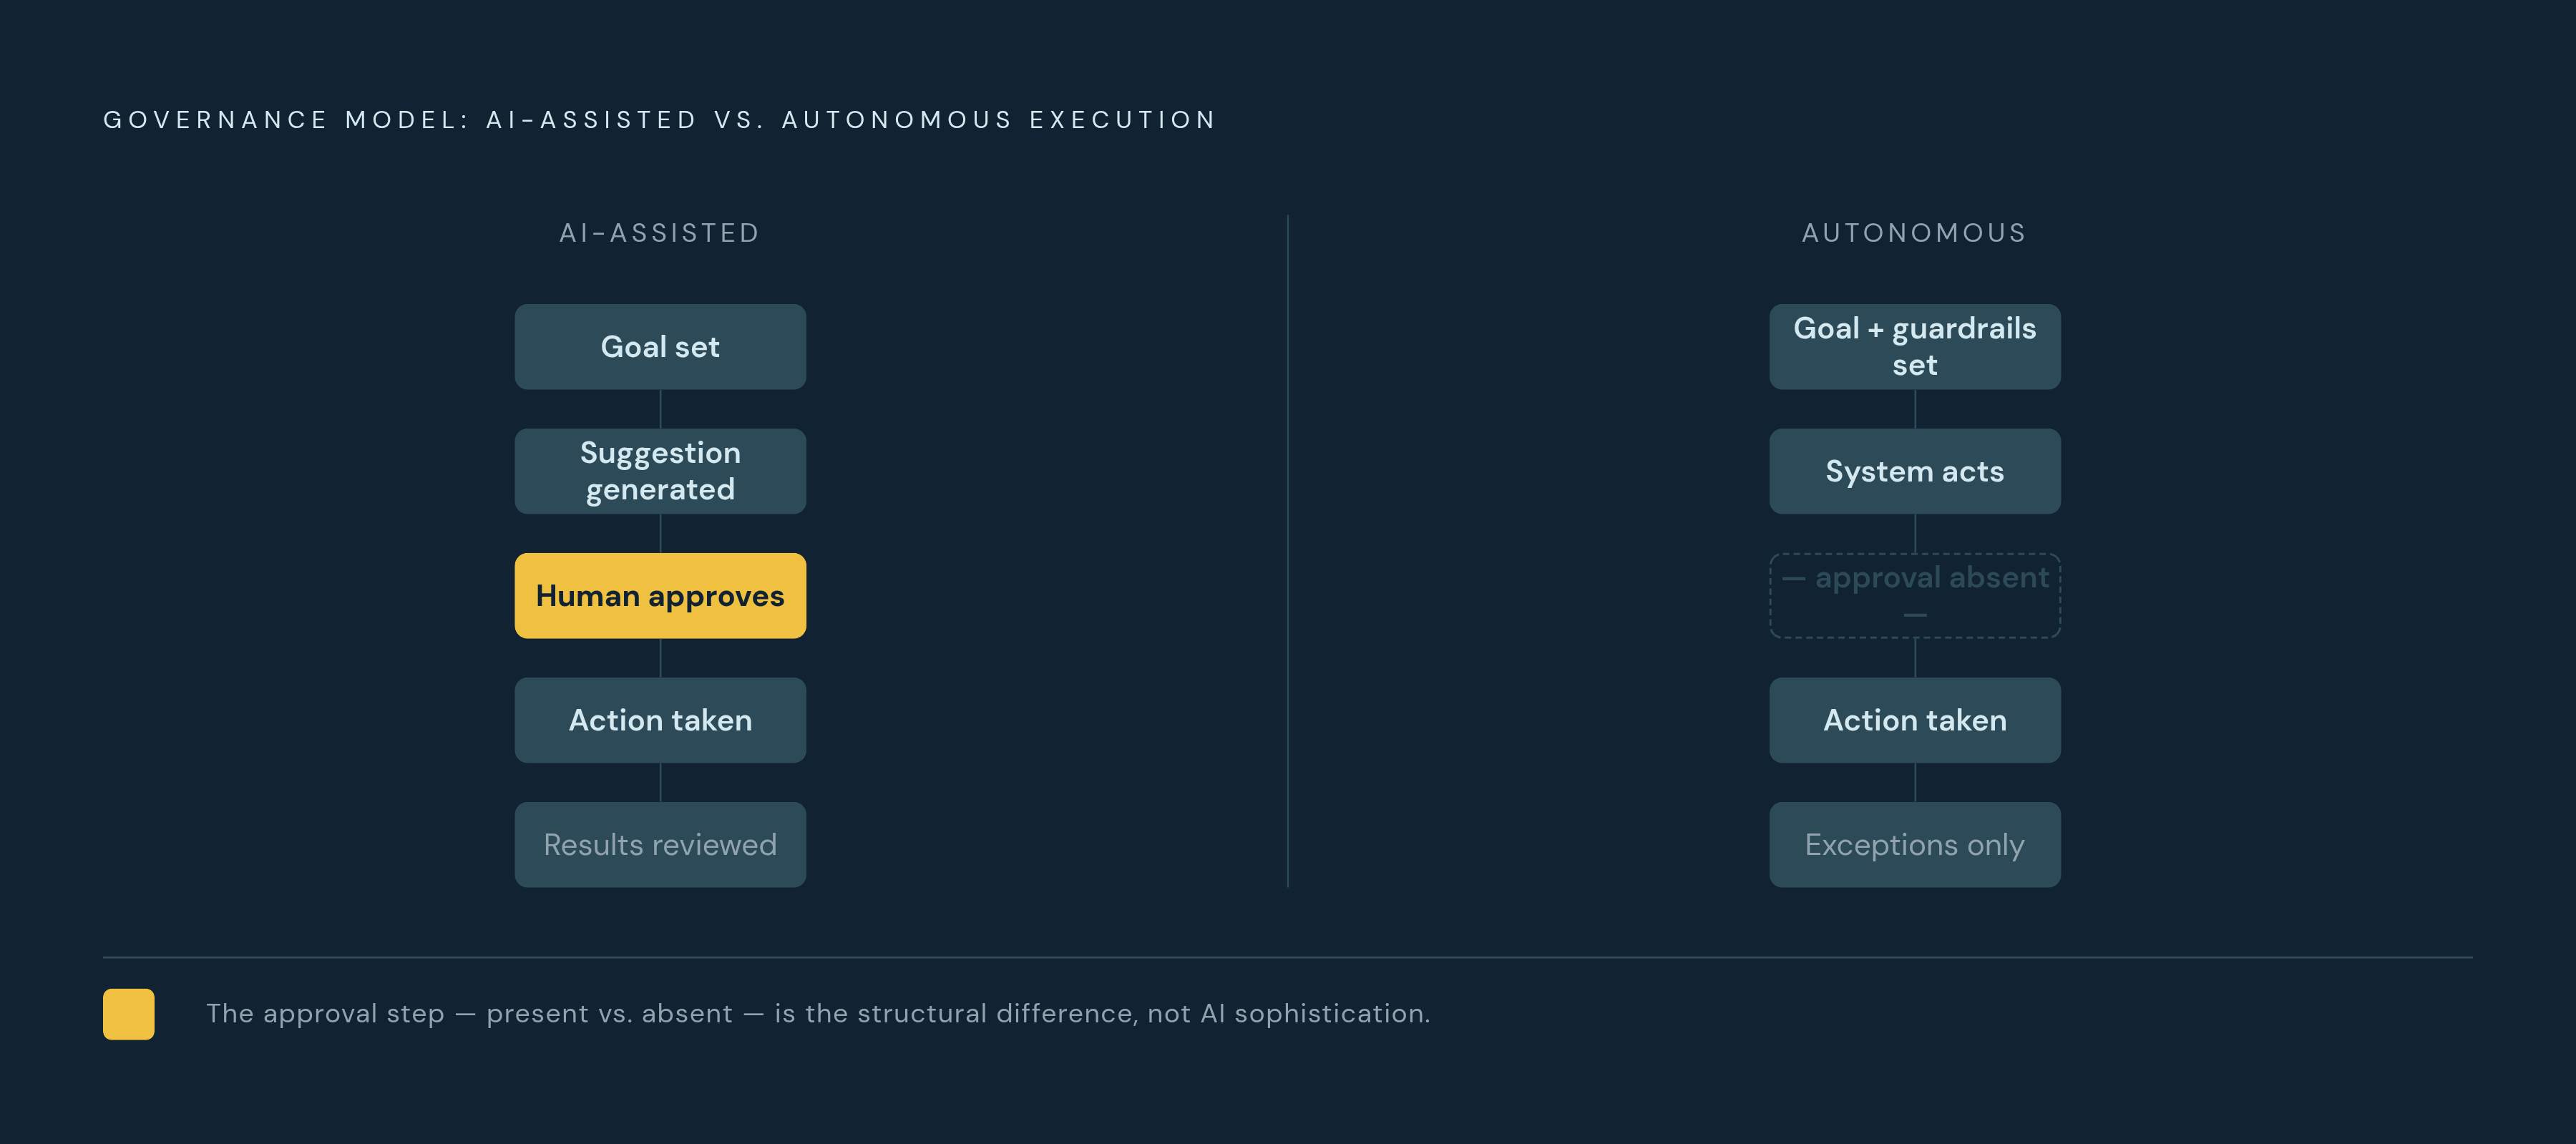Click the 'Goal set' box

660,347
